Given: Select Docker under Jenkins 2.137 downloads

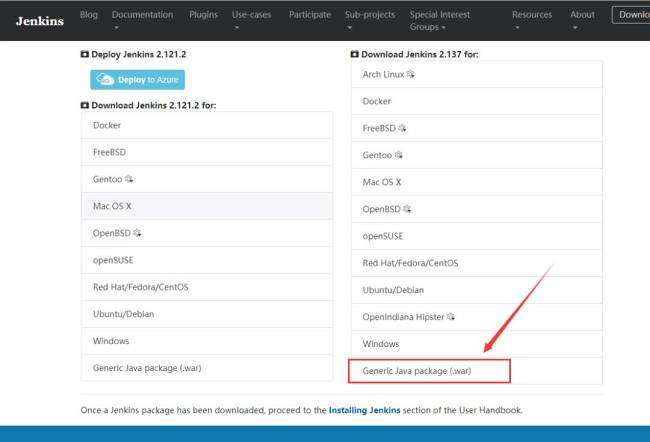Looking at the screenshot, I should (x=477, y=101).
